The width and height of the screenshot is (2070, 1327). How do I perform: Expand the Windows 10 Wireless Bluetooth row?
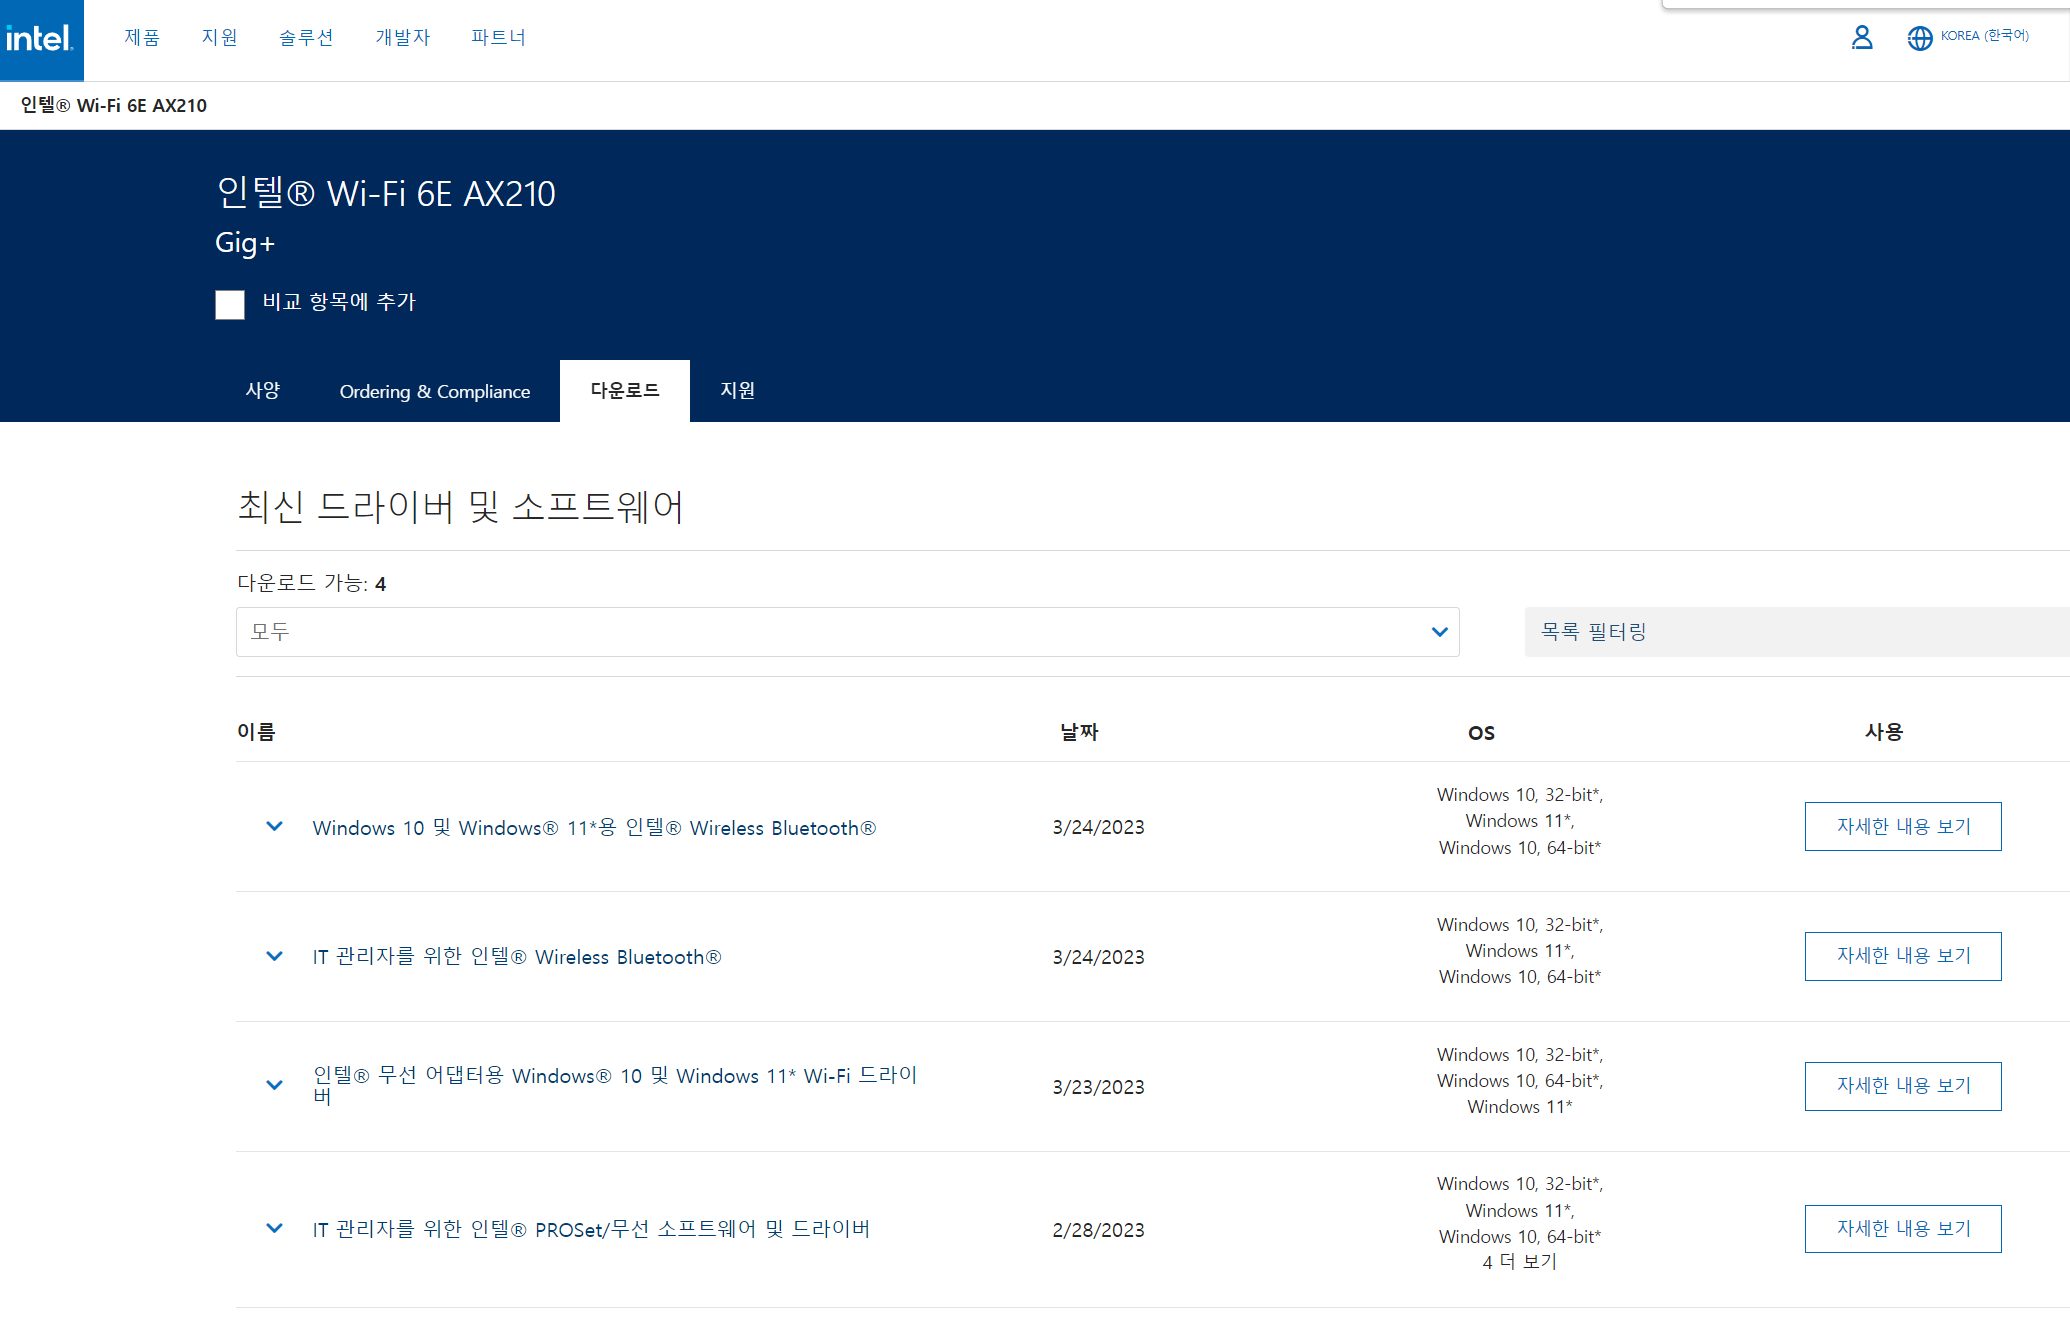click(x=274, y=827)
